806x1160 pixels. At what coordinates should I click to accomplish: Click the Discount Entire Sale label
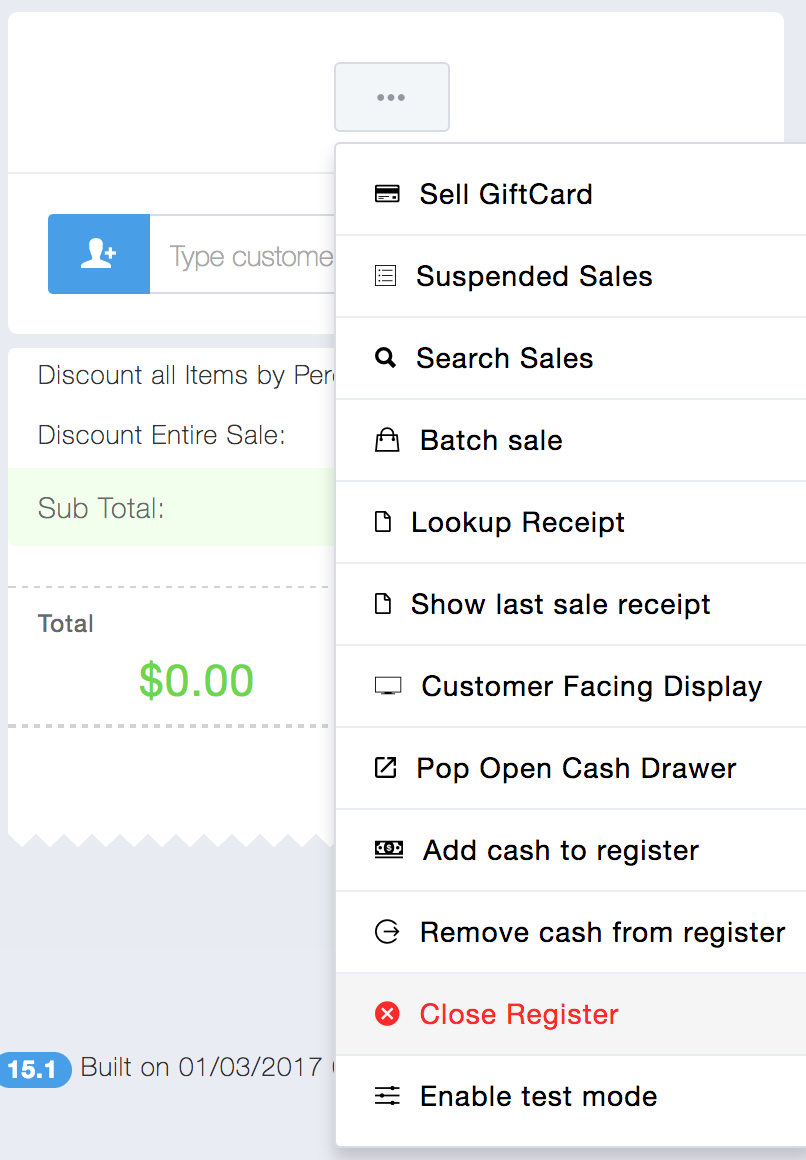[x=161, y=435]
